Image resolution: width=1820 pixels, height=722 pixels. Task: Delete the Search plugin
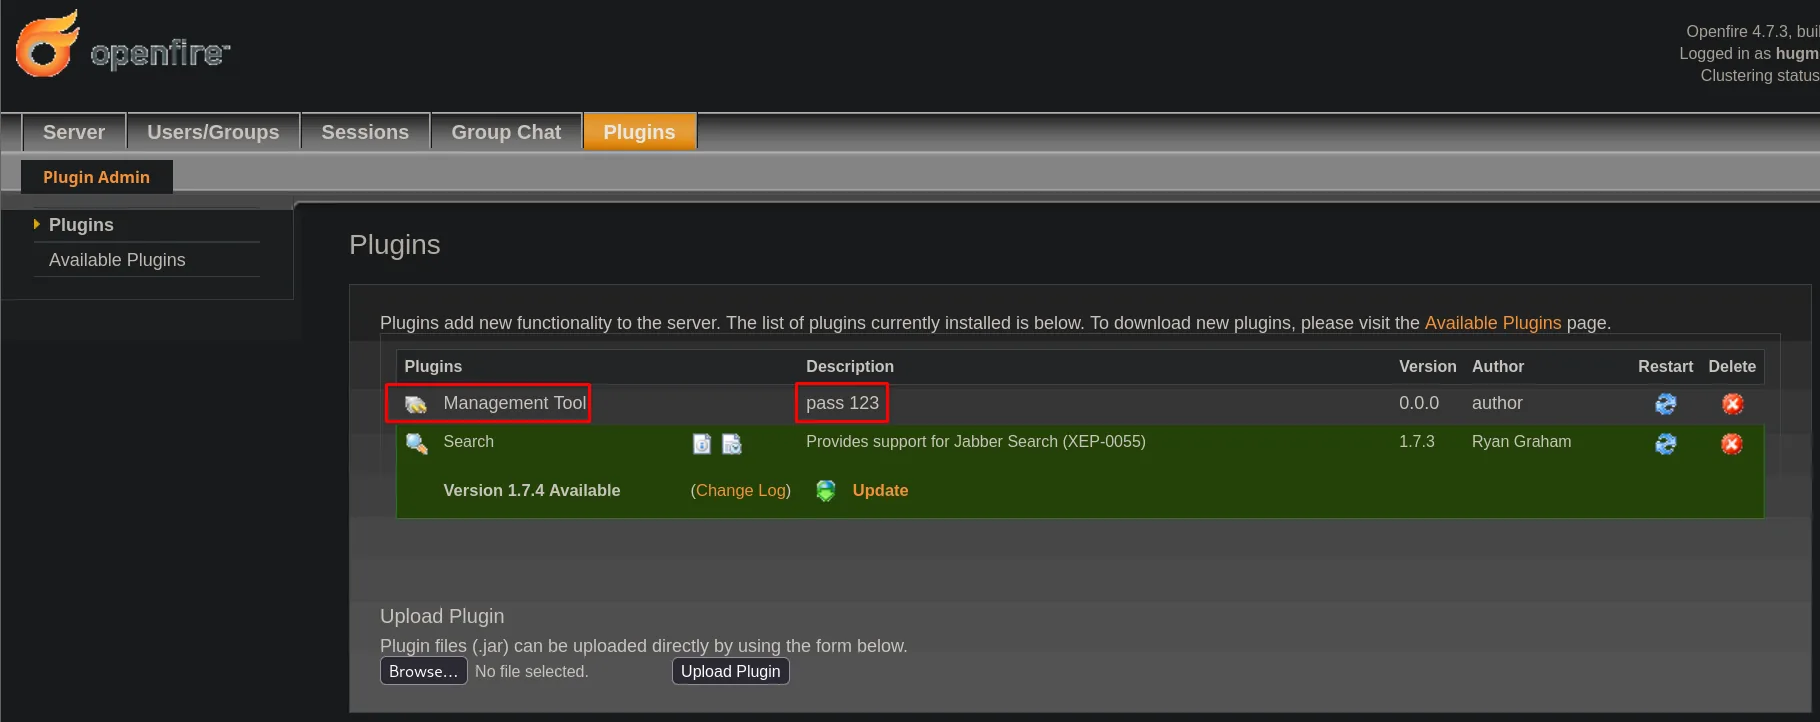[x=1732, y=443]
